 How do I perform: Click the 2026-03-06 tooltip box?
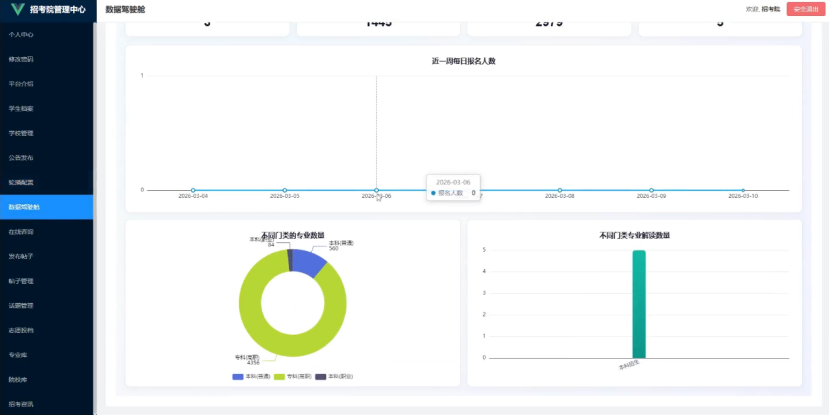tap(454, 188)
